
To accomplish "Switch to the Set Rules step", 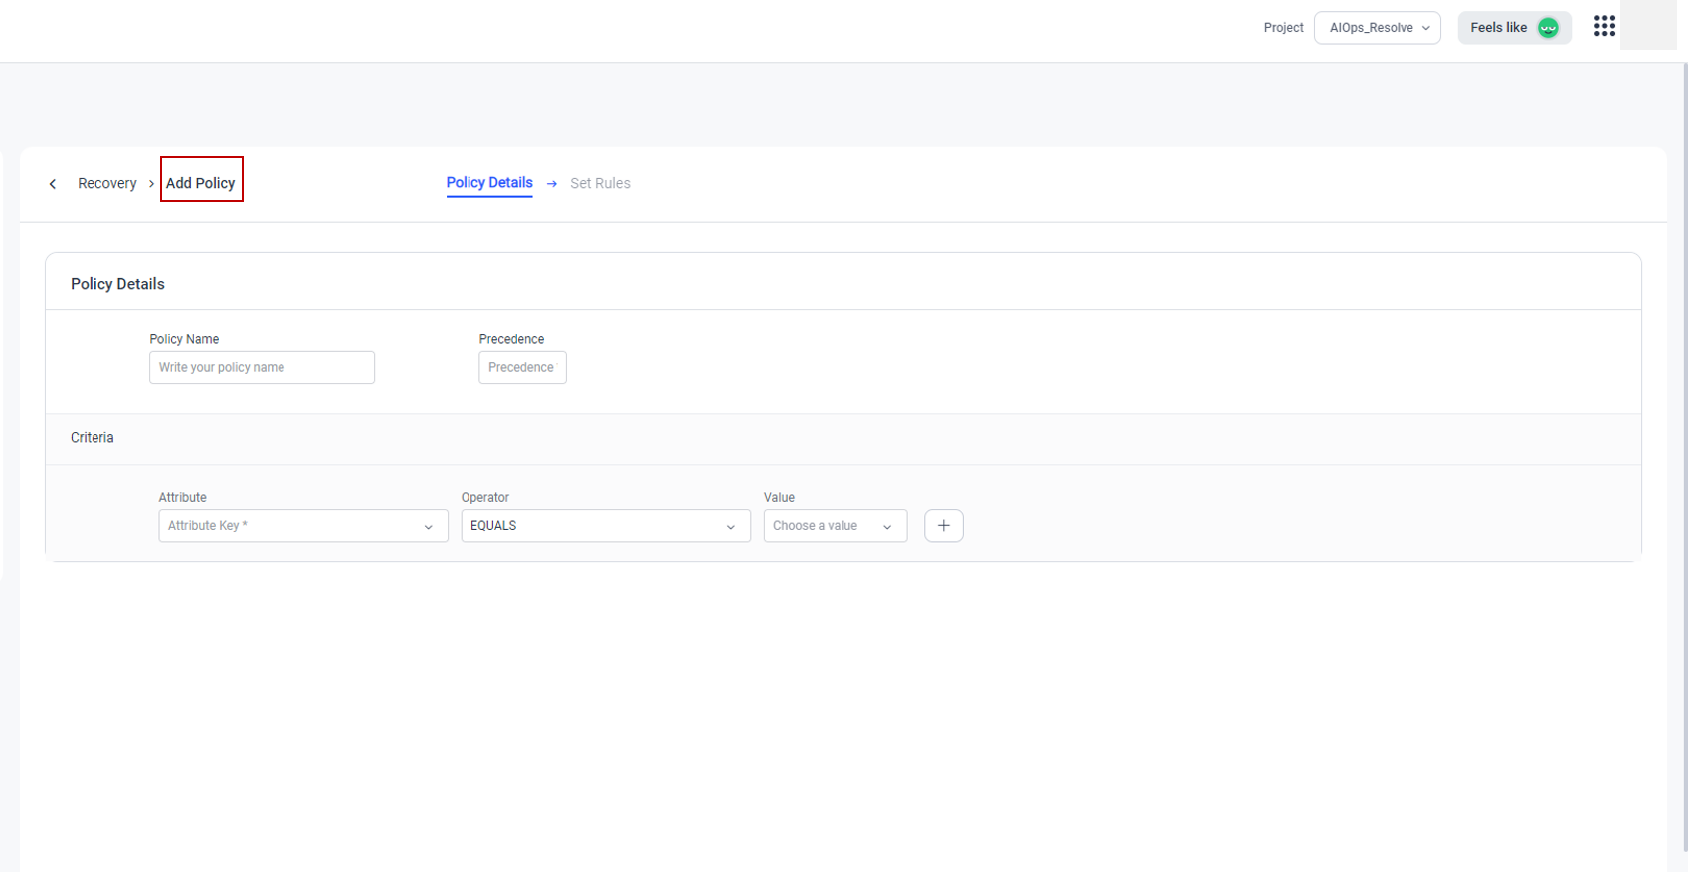I will point(600,184).
